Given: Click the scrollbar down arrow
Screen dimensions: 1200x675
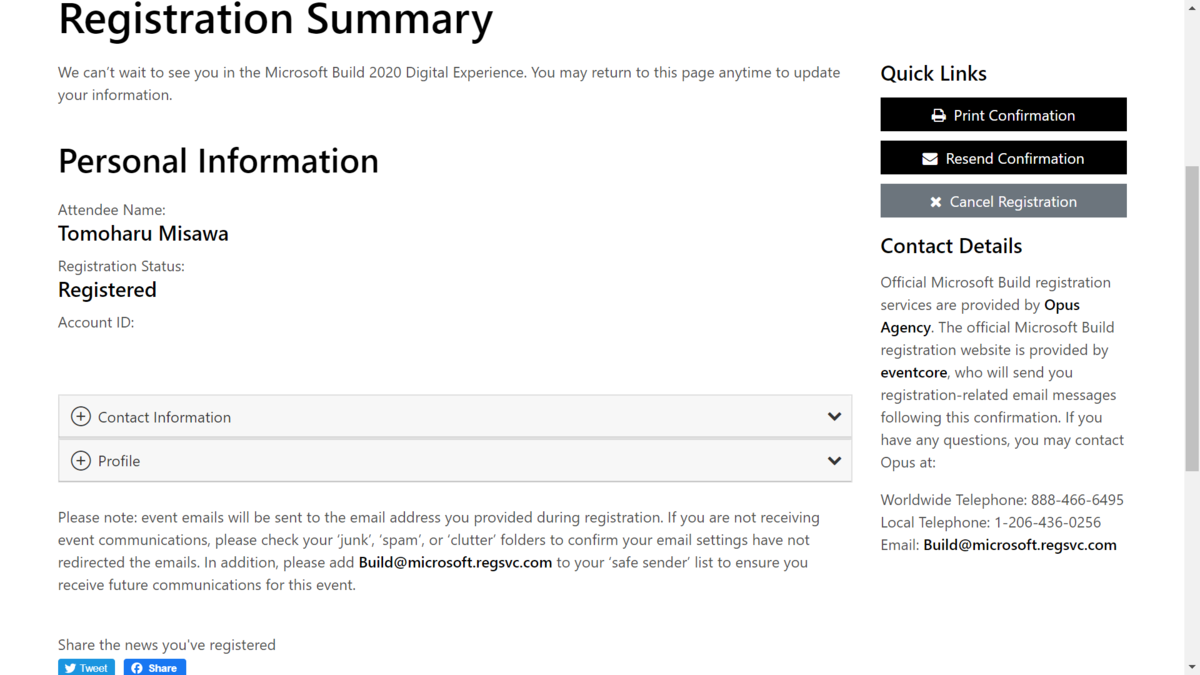Looking at the screenshot, I should (1191, 667).
